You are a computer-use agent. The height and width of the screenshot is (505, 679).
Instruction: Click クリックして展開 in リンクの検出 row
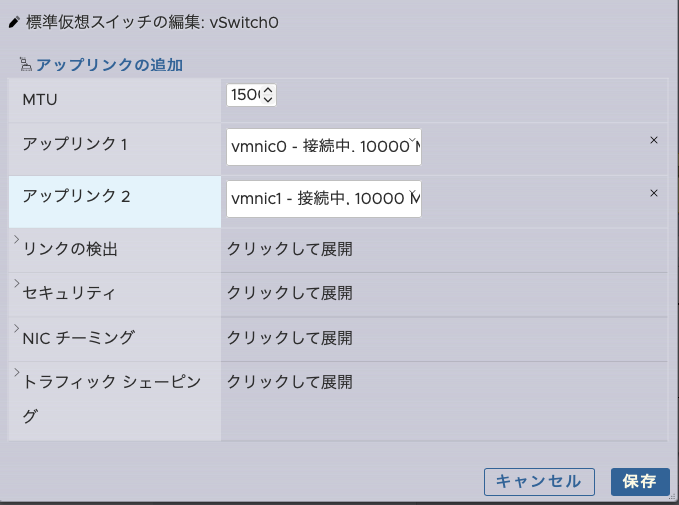tap(290, 249)
